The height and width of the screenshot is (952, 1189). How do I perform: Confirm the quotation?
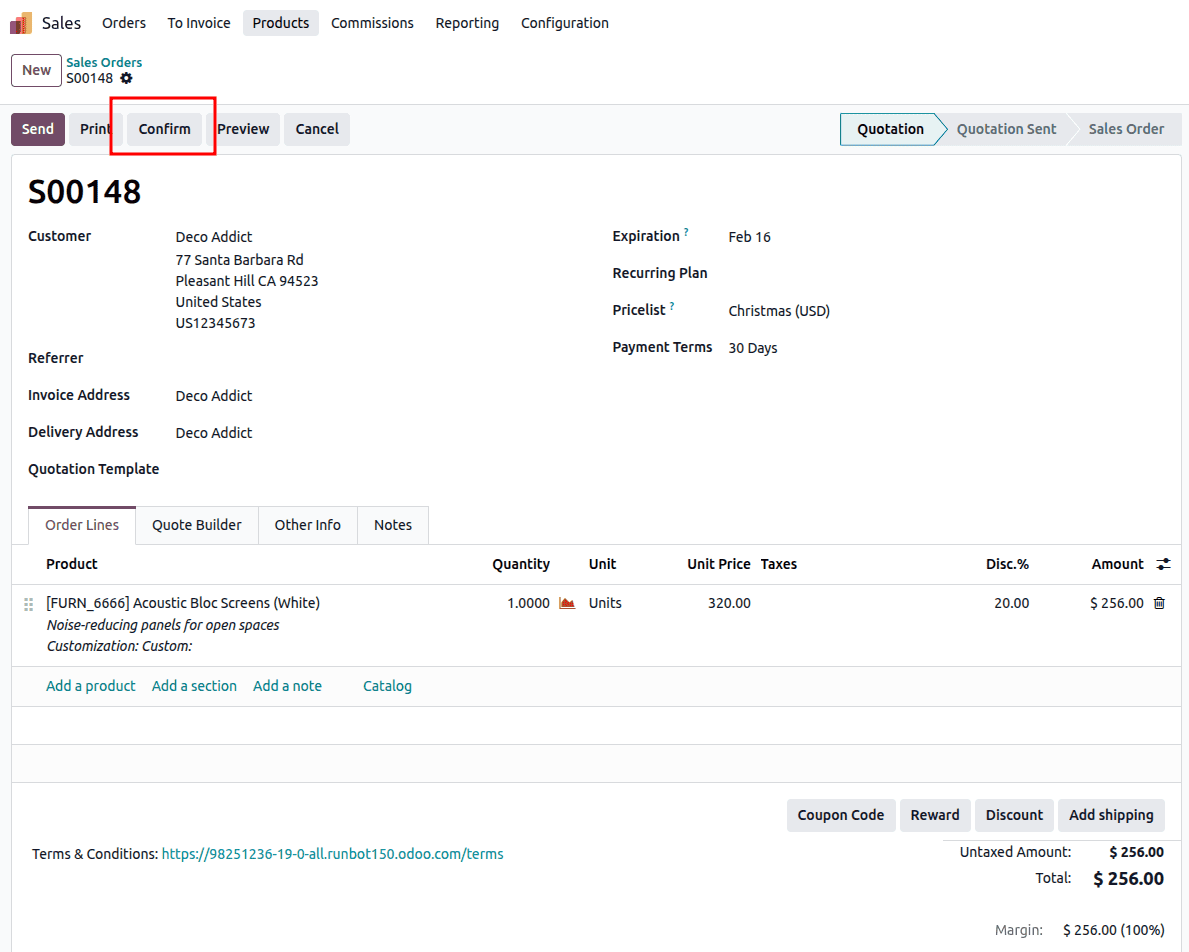pyautogui.click(x=164, y=128)
